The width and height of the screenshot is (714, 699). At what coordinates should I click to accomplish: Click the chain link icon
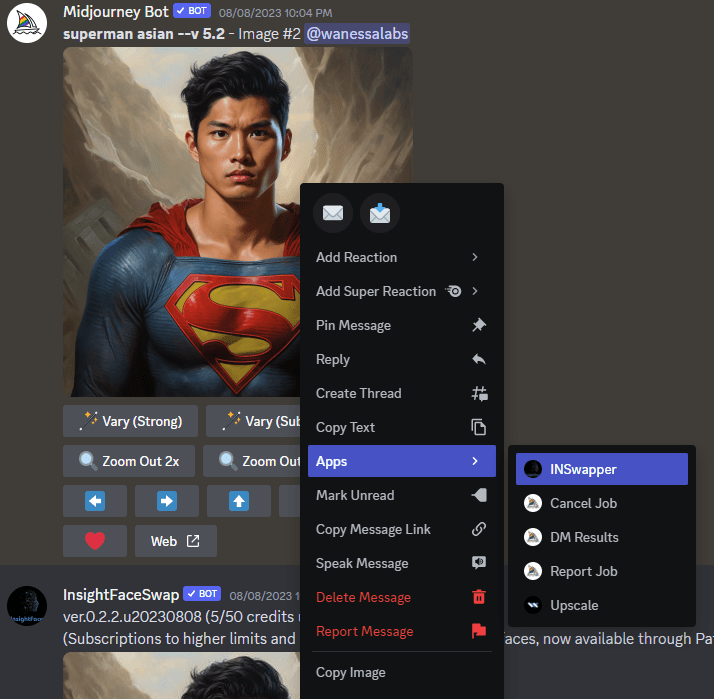[479, 529]
